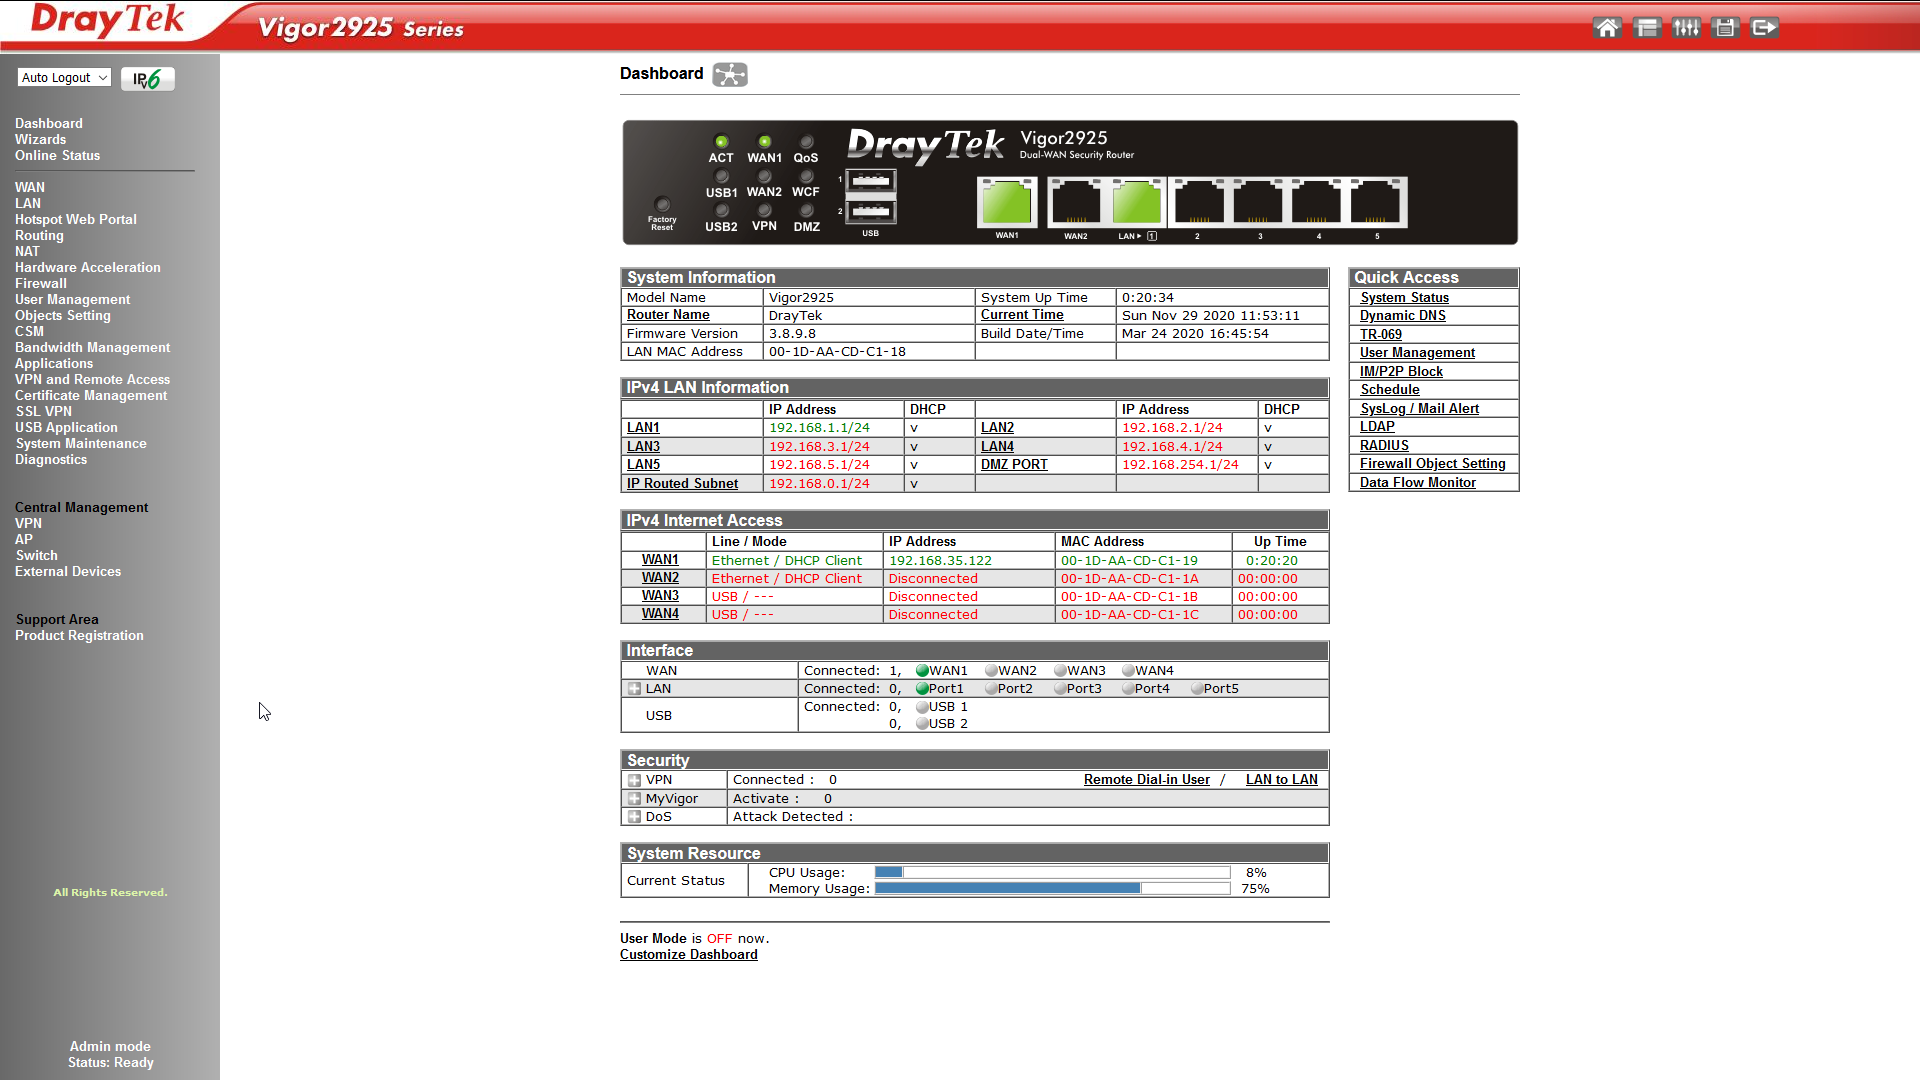This screenshot has height=1080, width=1920.
Task: Open the LAN1 link in IPv4 LAN Information
Action: (x=643, y=428)
